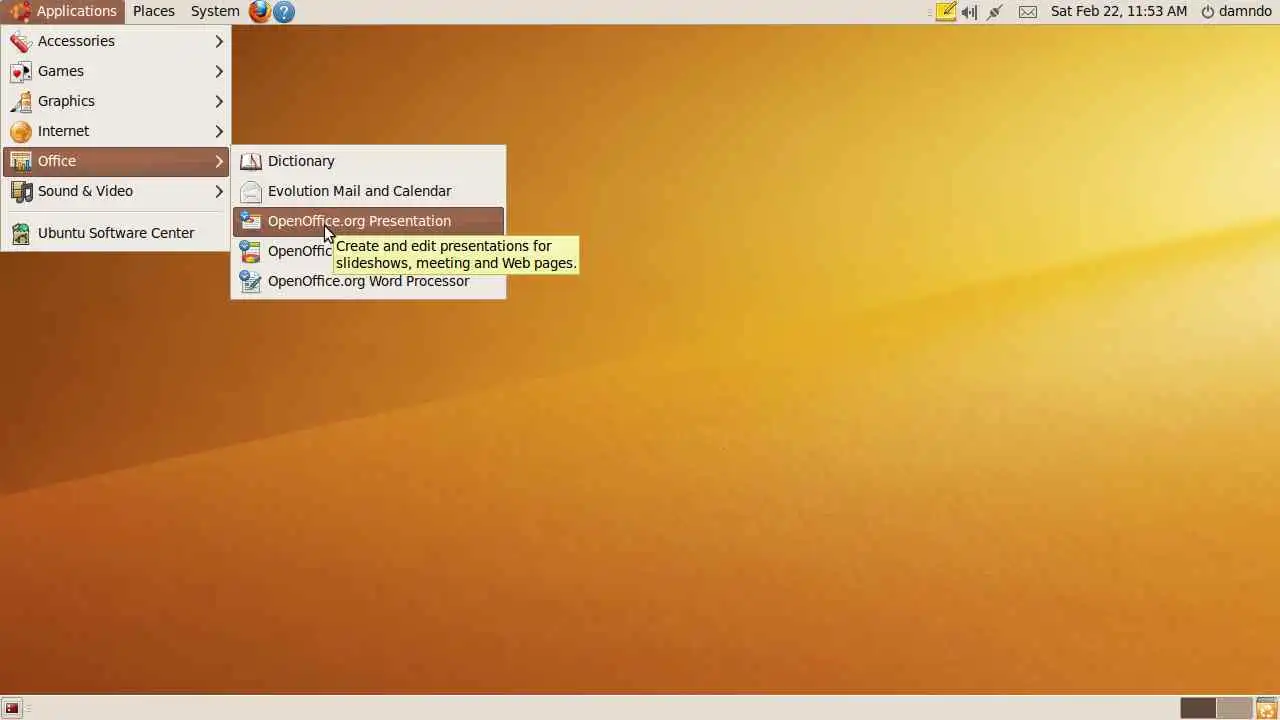The width and height of the screenshot is (1280, 720).
Task: Select the Sound & Video menu entry
Action: (x=116, y=191)
